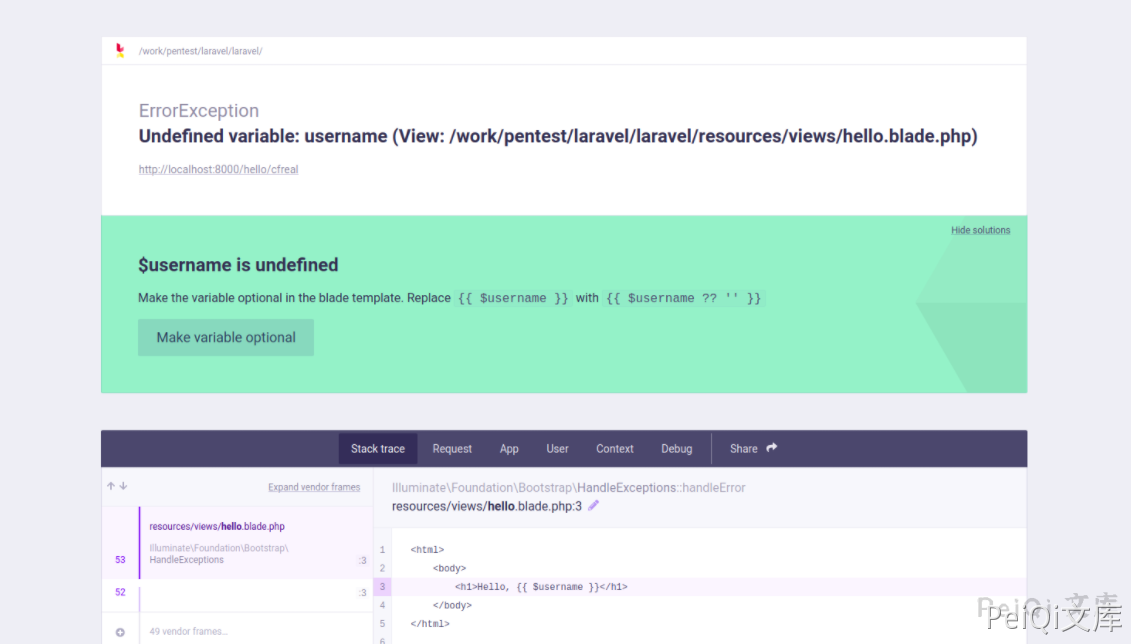
Task: Click the pencil icon to edit hello.blade.php
Action: coord(593,506)
